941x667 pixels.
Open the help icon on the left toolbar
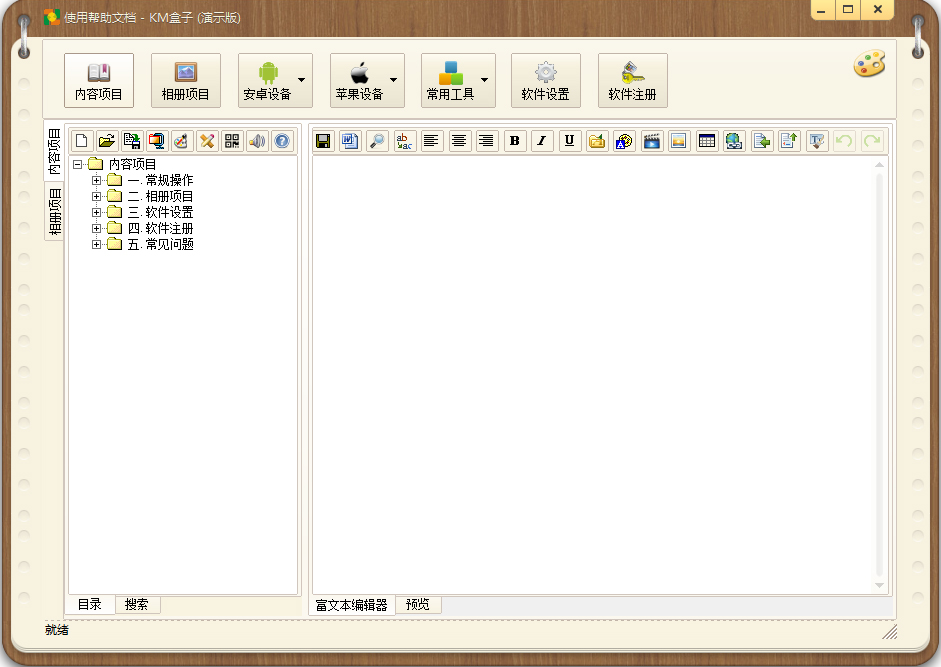point(281,141)
